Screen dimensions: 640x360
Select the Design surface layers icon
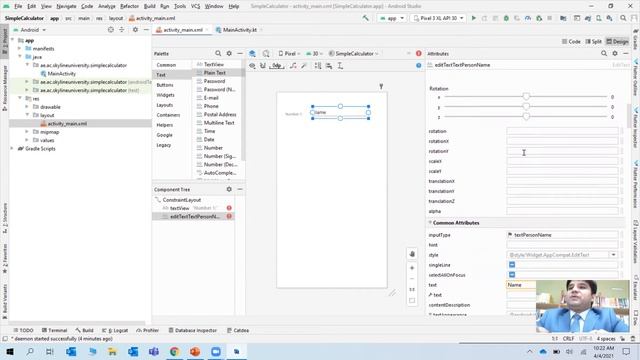[x=252, y=53]
